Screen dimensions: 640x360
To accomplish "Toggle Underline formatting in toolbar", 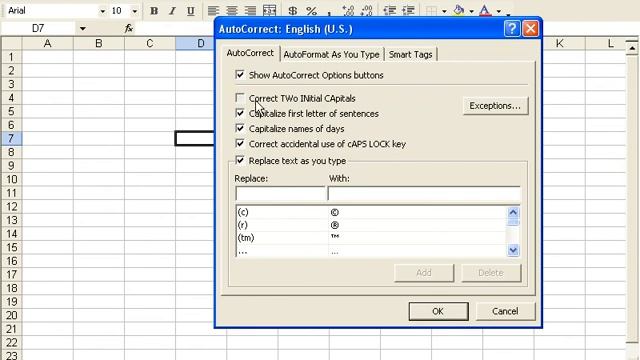I will point(190,11).
